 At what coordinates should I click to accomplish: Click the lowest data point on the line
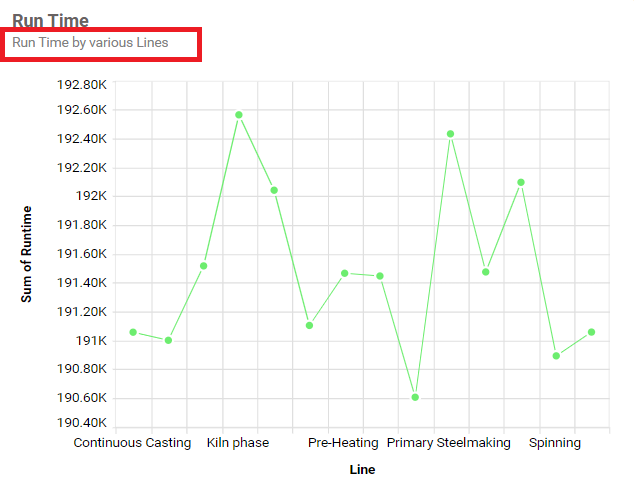click(415, 397)
